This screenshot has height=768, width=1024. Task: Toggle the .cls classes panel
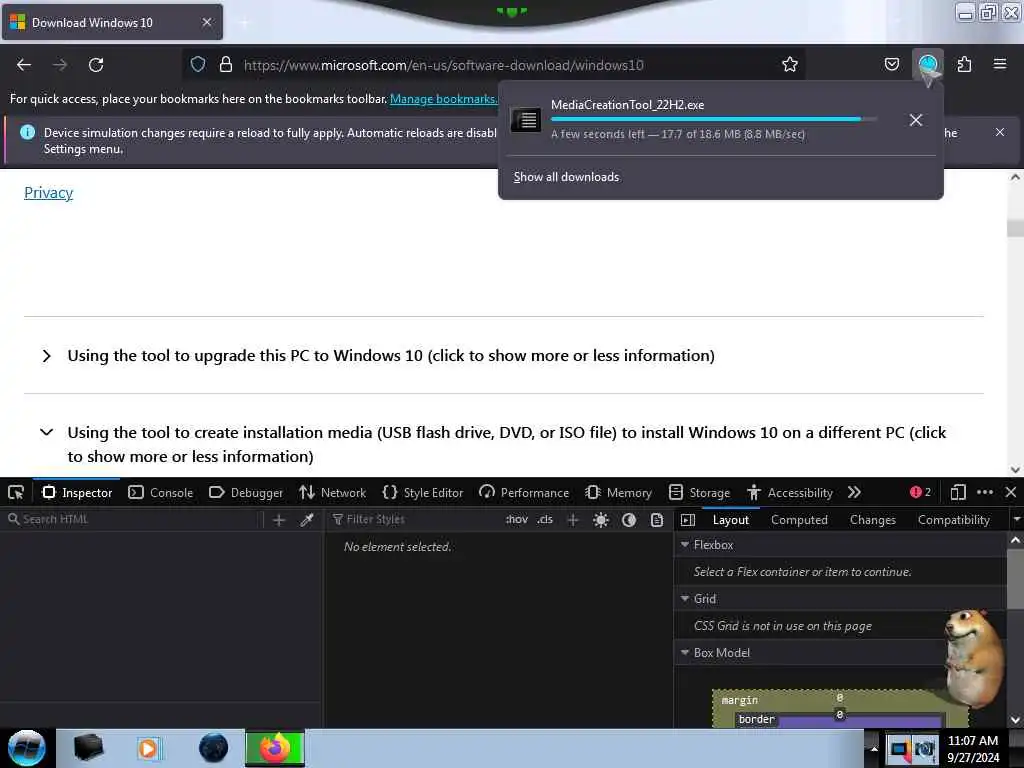click(x=545, y=519)
